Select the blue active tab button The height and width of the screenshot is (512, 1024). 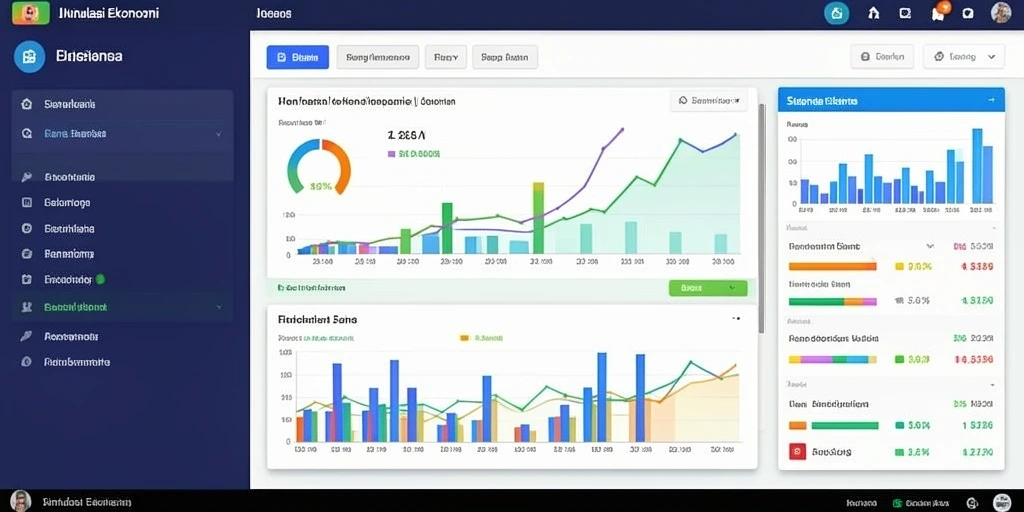pos(297,57)
